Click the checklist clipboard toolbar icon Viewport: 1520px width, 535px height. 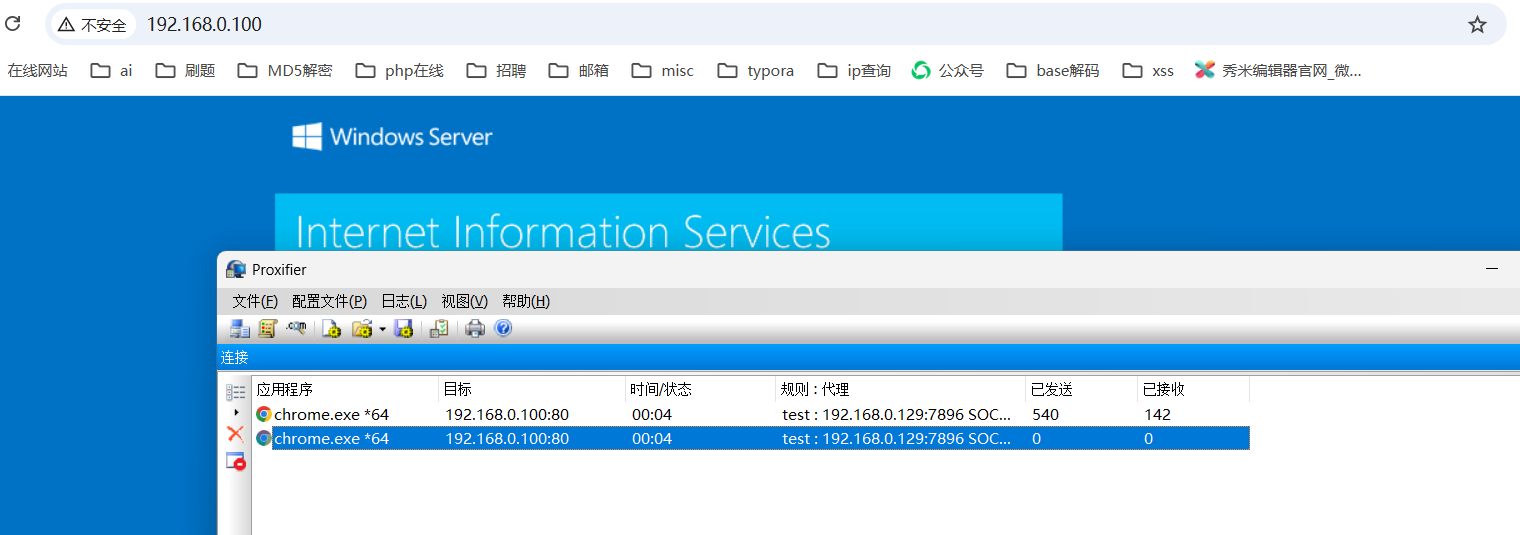pos(439,328)
